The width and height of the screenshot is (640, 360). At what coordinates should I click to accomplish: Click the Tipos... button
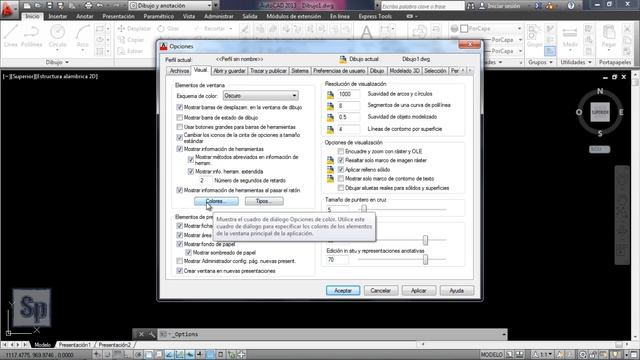tap(264, 201)
